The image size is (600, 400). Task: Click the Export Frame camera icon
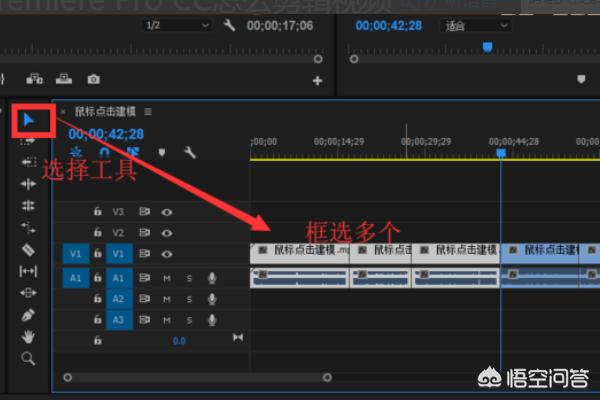93,79
